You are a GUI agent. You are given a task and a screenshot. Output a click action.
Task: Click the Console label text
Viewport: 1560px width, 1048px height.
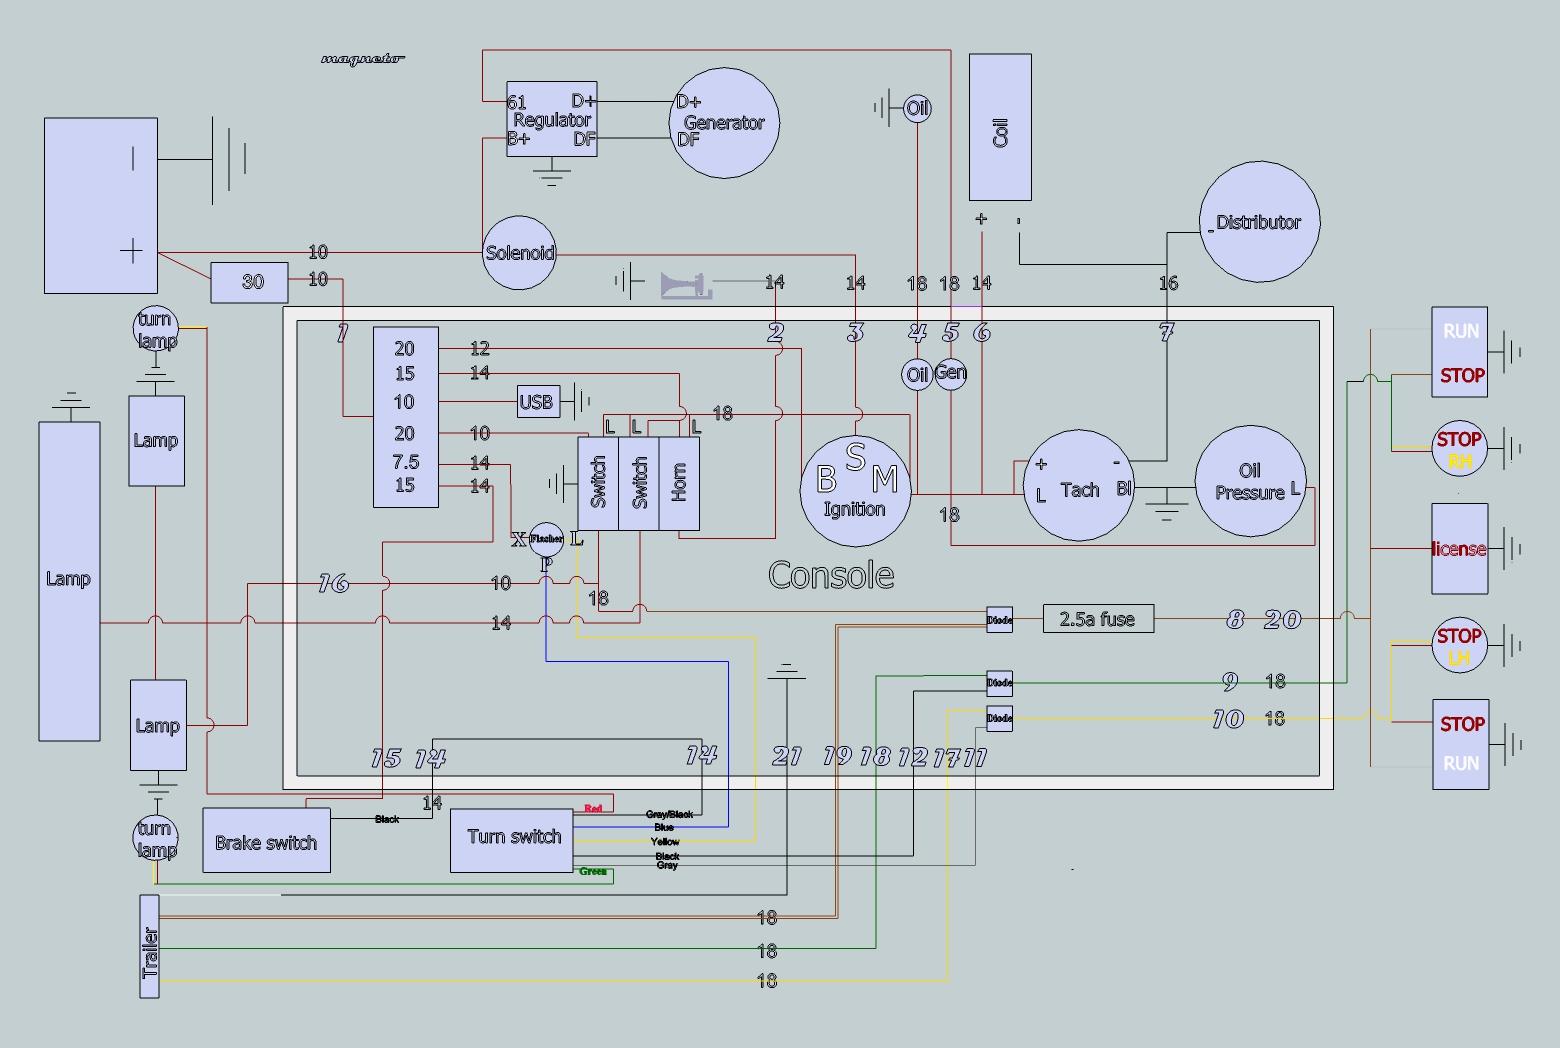pyautogui.click(x=831, y=575)
